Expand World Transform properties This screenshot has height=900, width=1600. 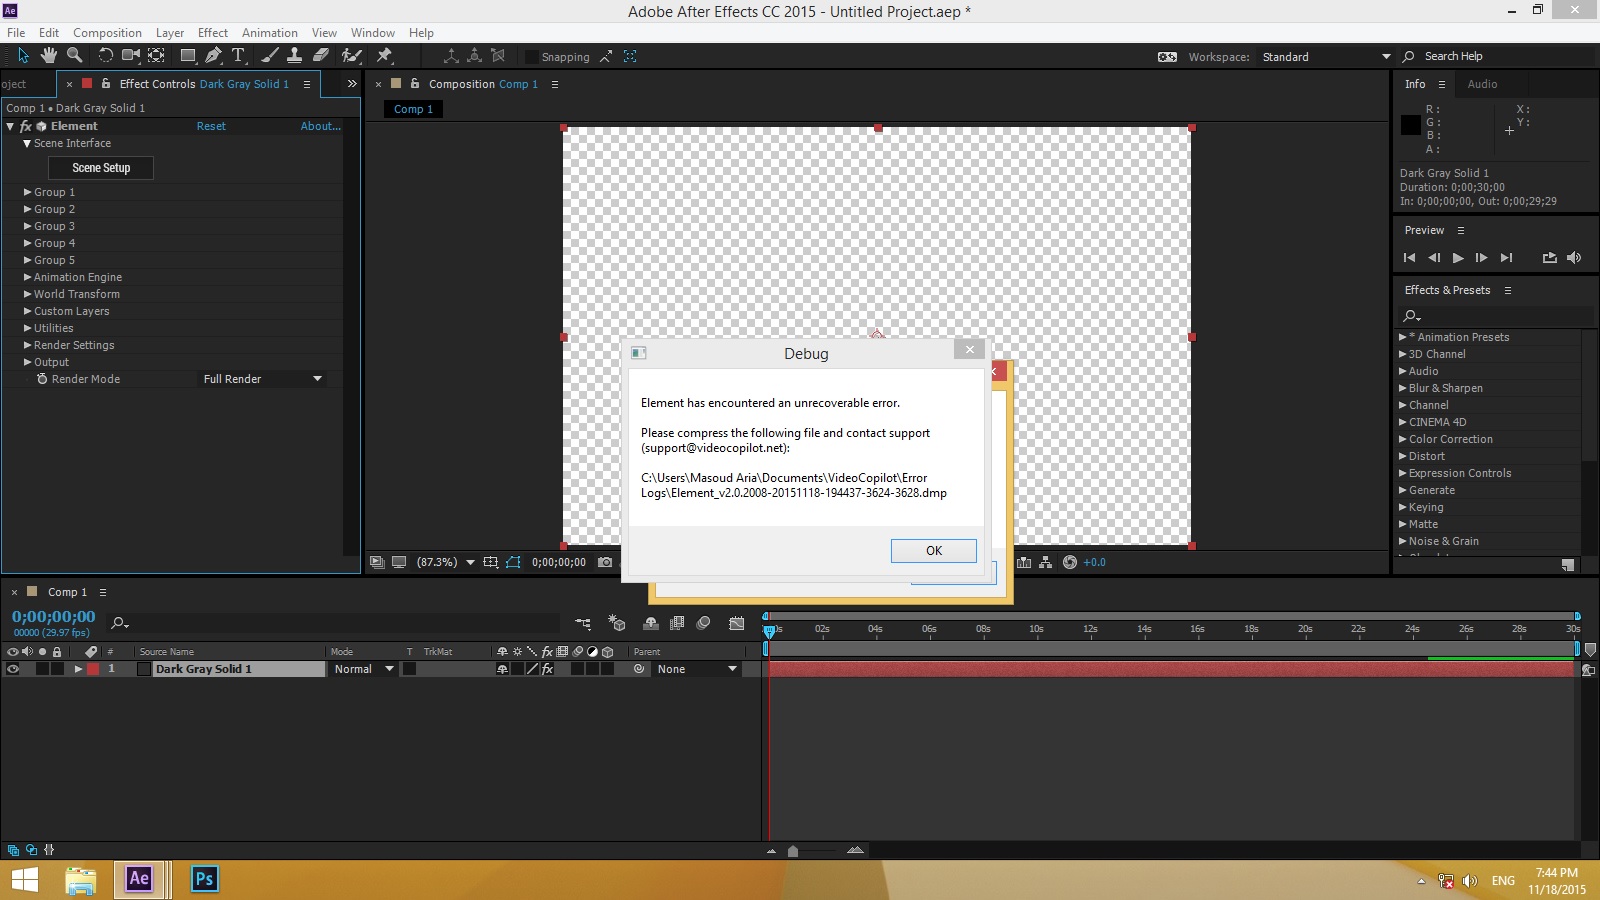click(28, 294)
